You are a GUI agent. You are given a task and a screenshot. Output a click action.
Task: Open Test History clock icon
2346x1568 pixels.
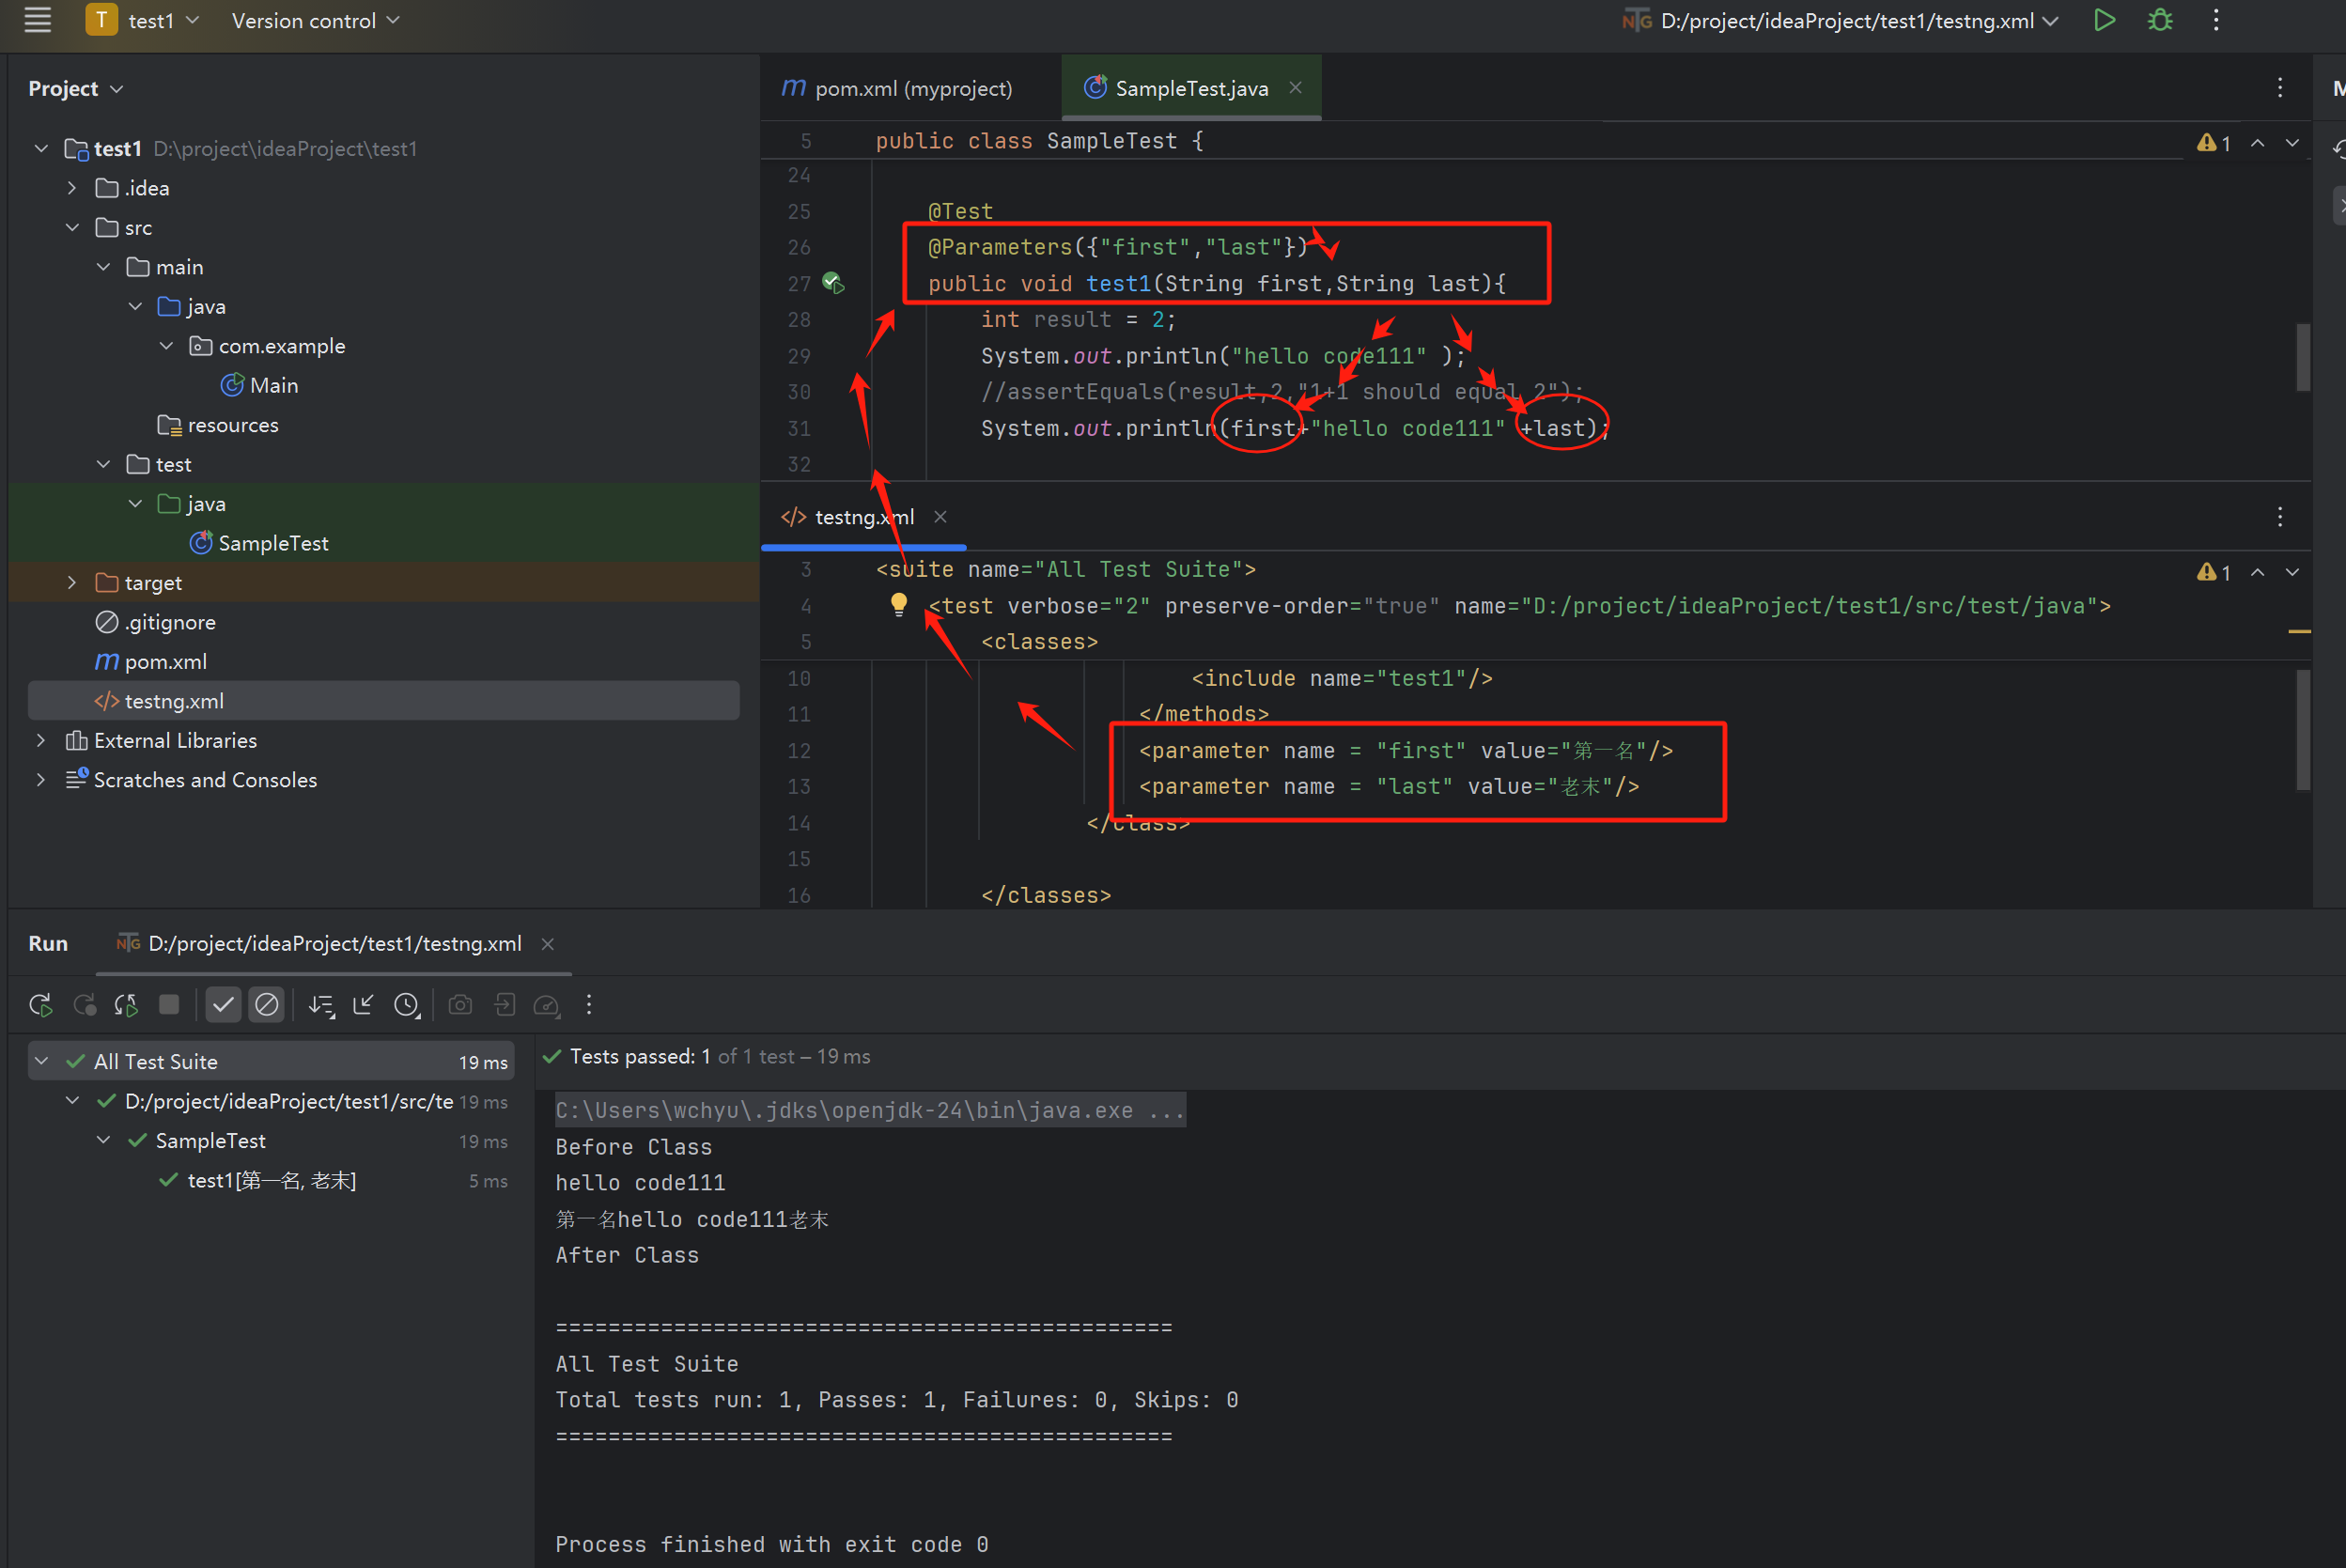(x=407, y=1005)
